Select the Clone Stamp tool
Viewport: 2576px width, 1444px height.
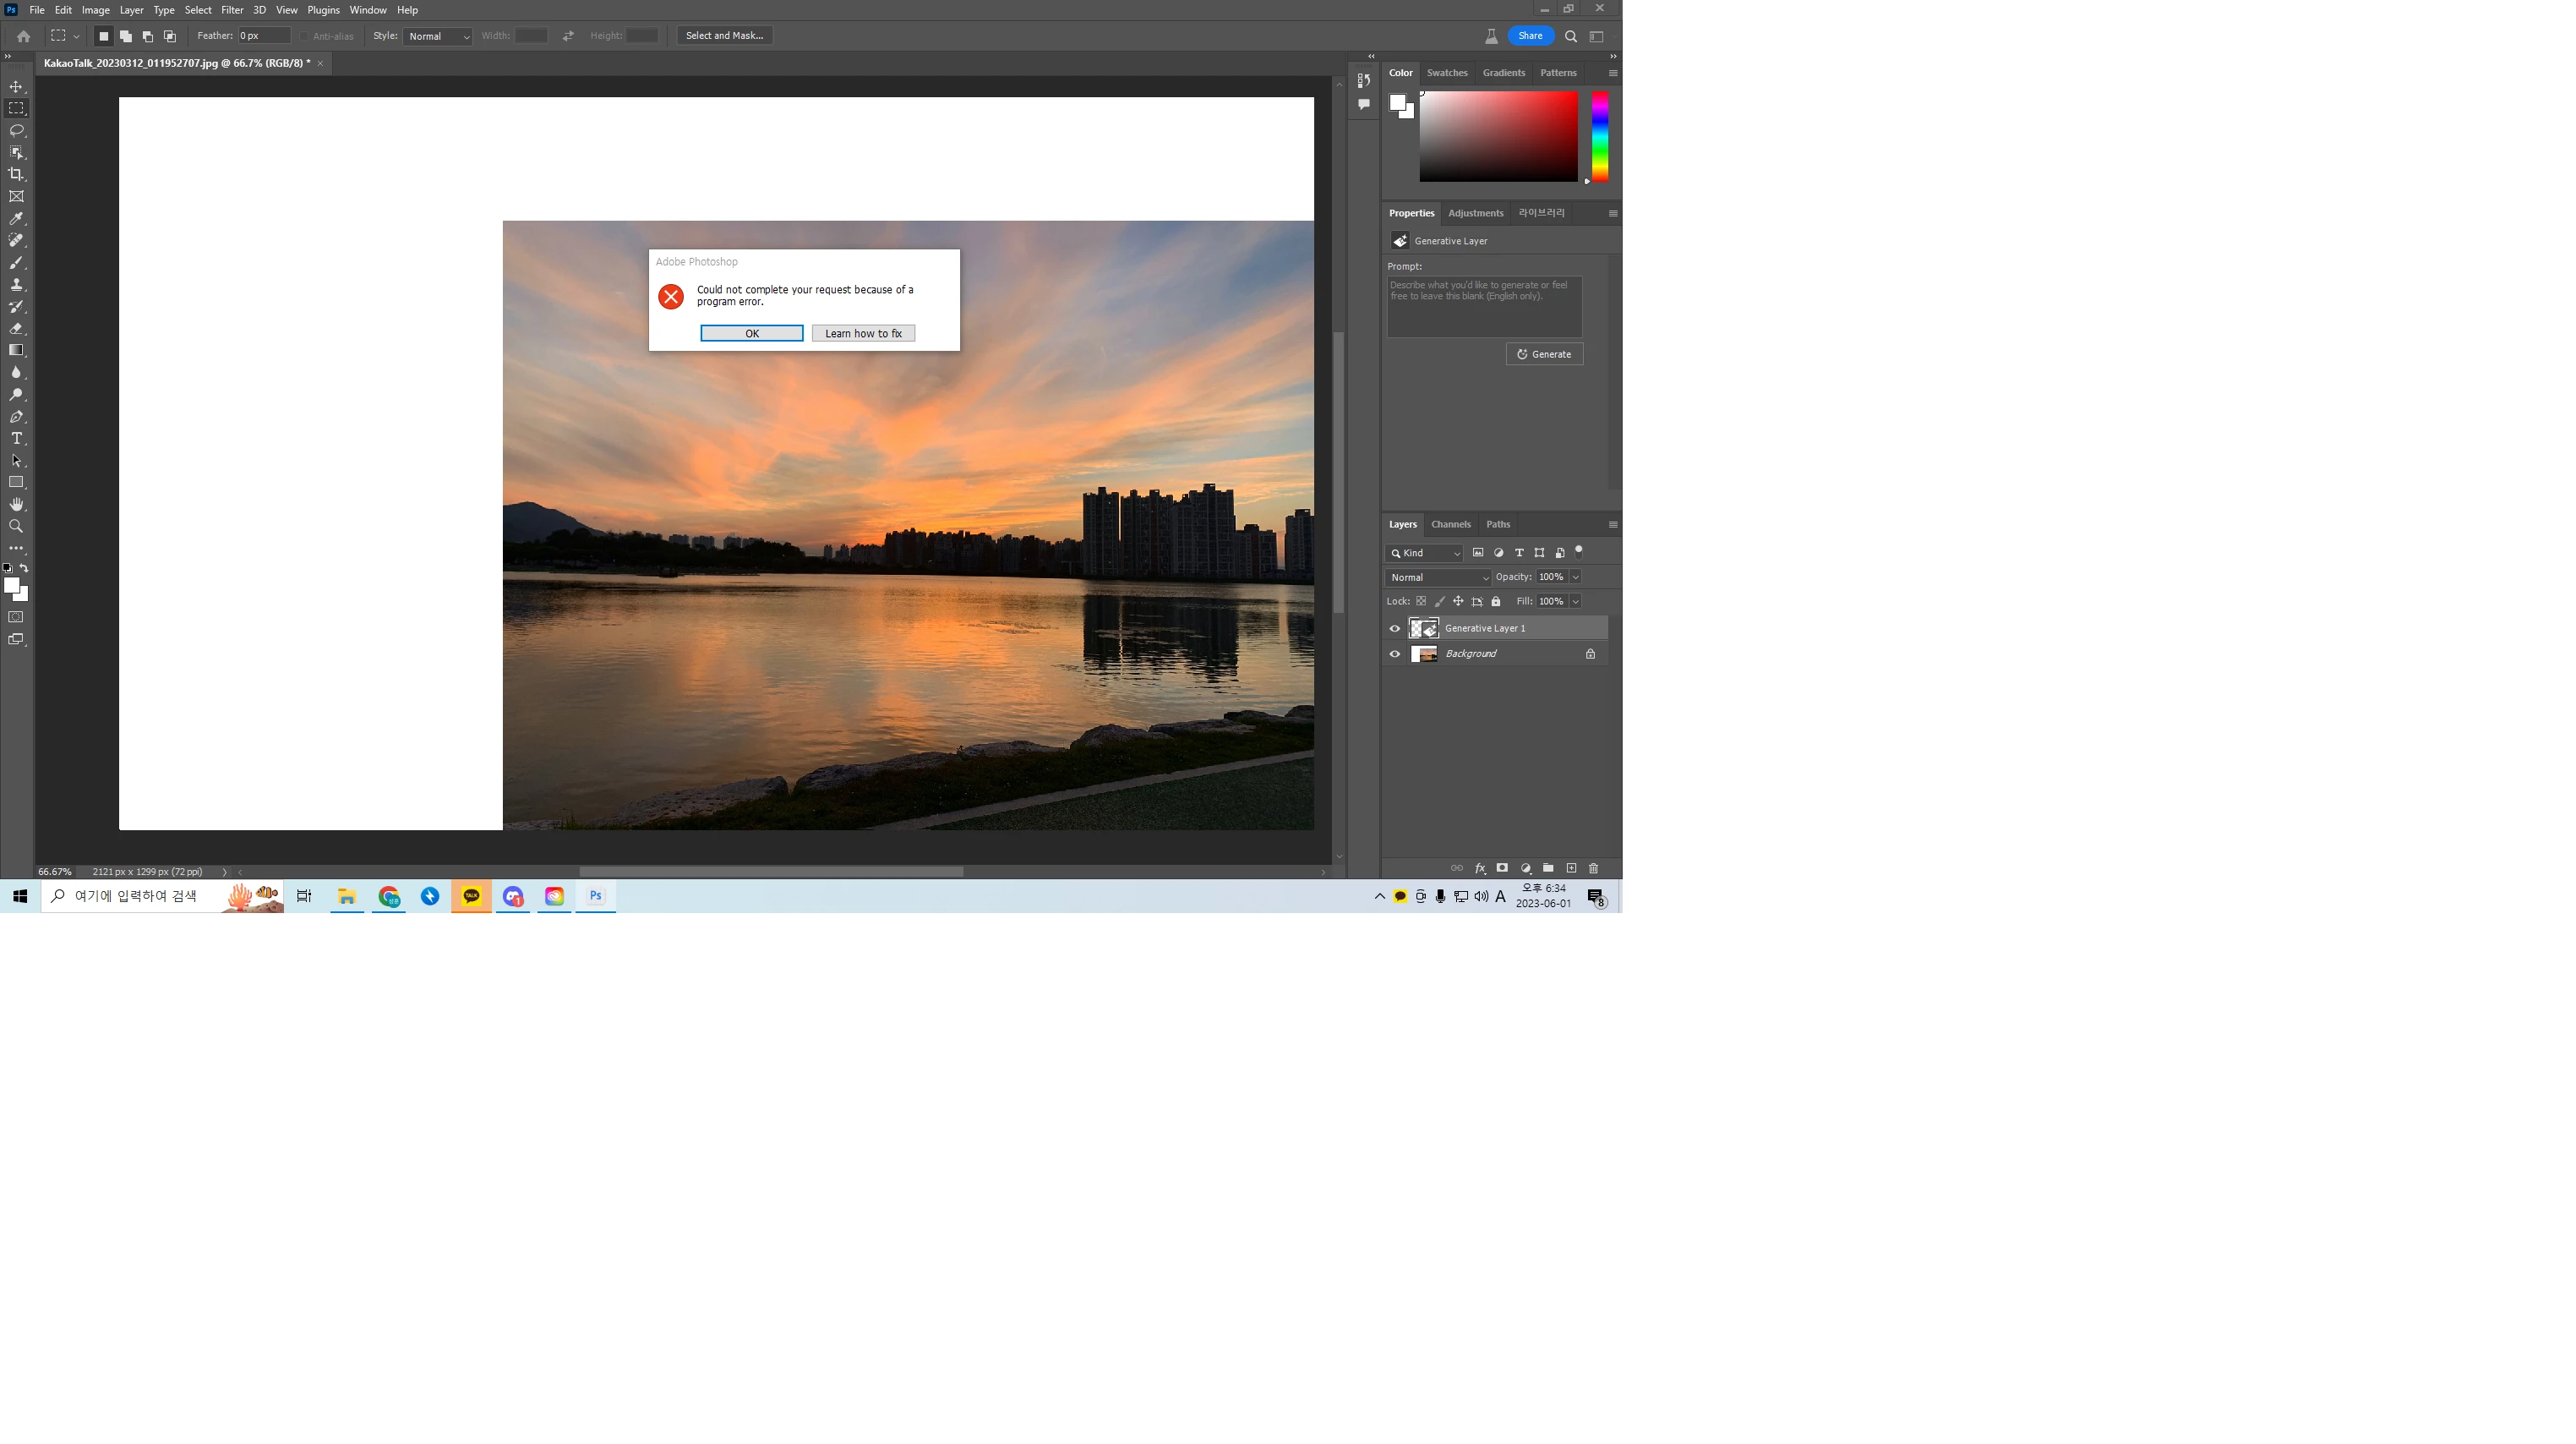[16, 285]
